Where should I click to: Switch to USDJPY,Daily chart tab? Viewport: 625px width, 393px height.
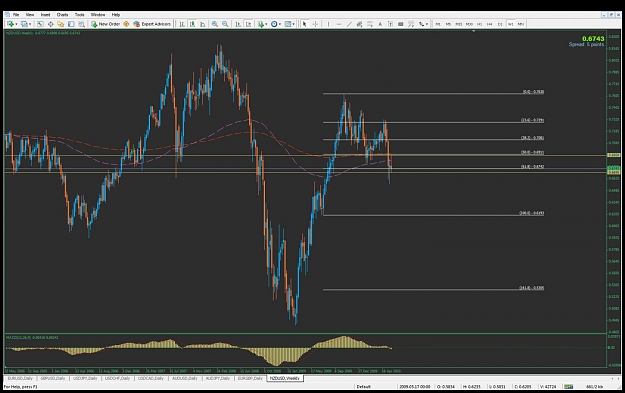point(85,378)
